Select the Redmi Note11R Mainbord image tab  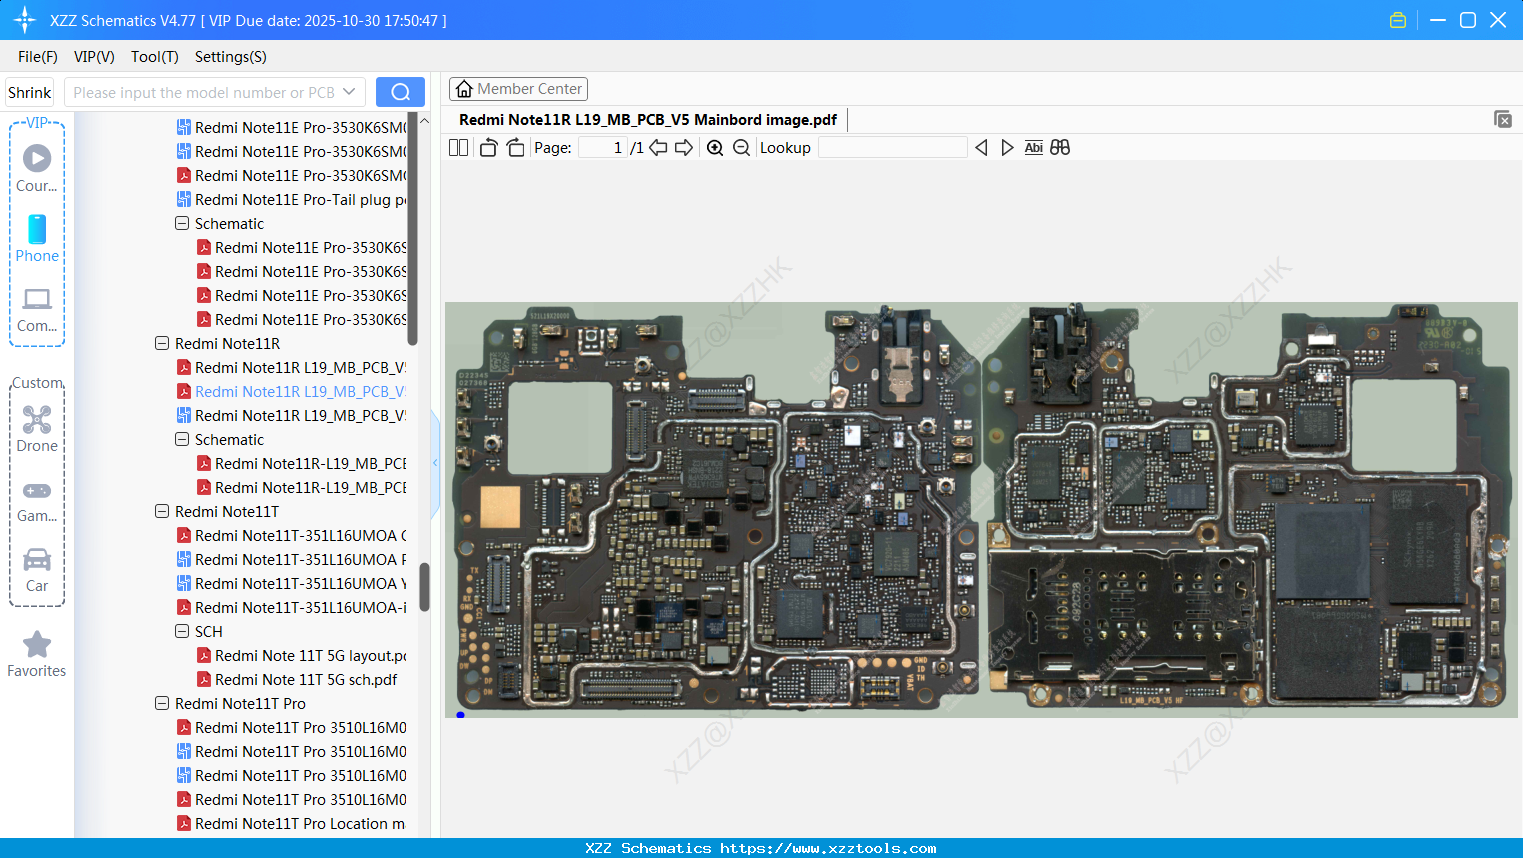(x=647, y=119)
